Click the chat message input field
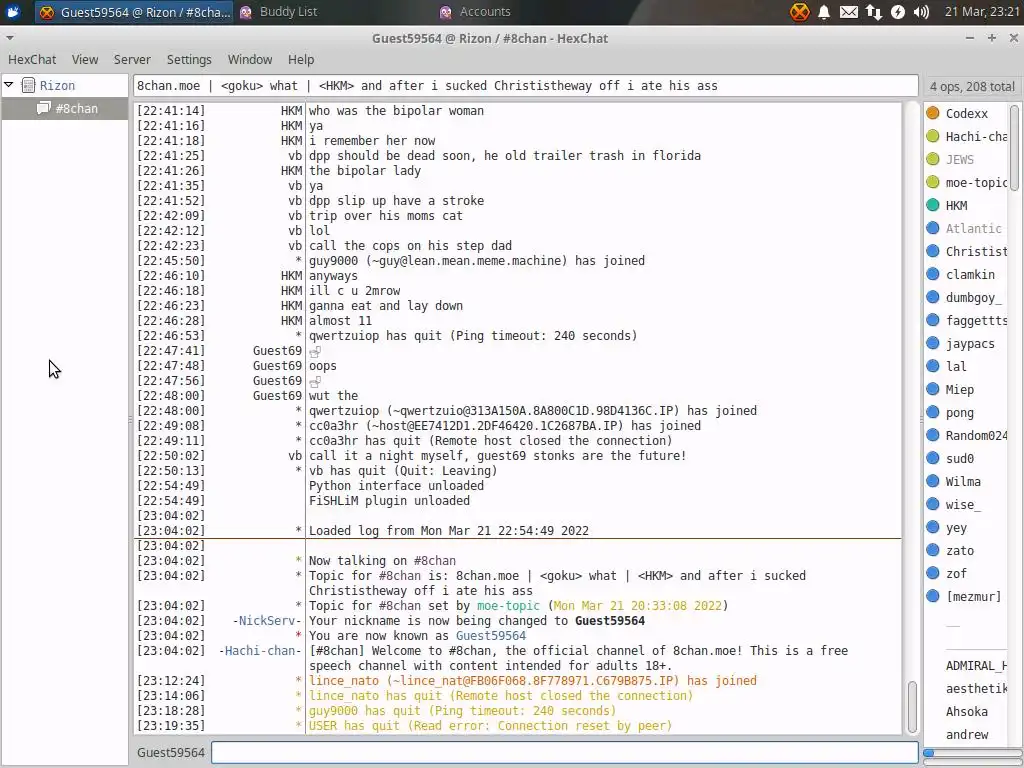1024x768 pixels. [x=564, y=752]
